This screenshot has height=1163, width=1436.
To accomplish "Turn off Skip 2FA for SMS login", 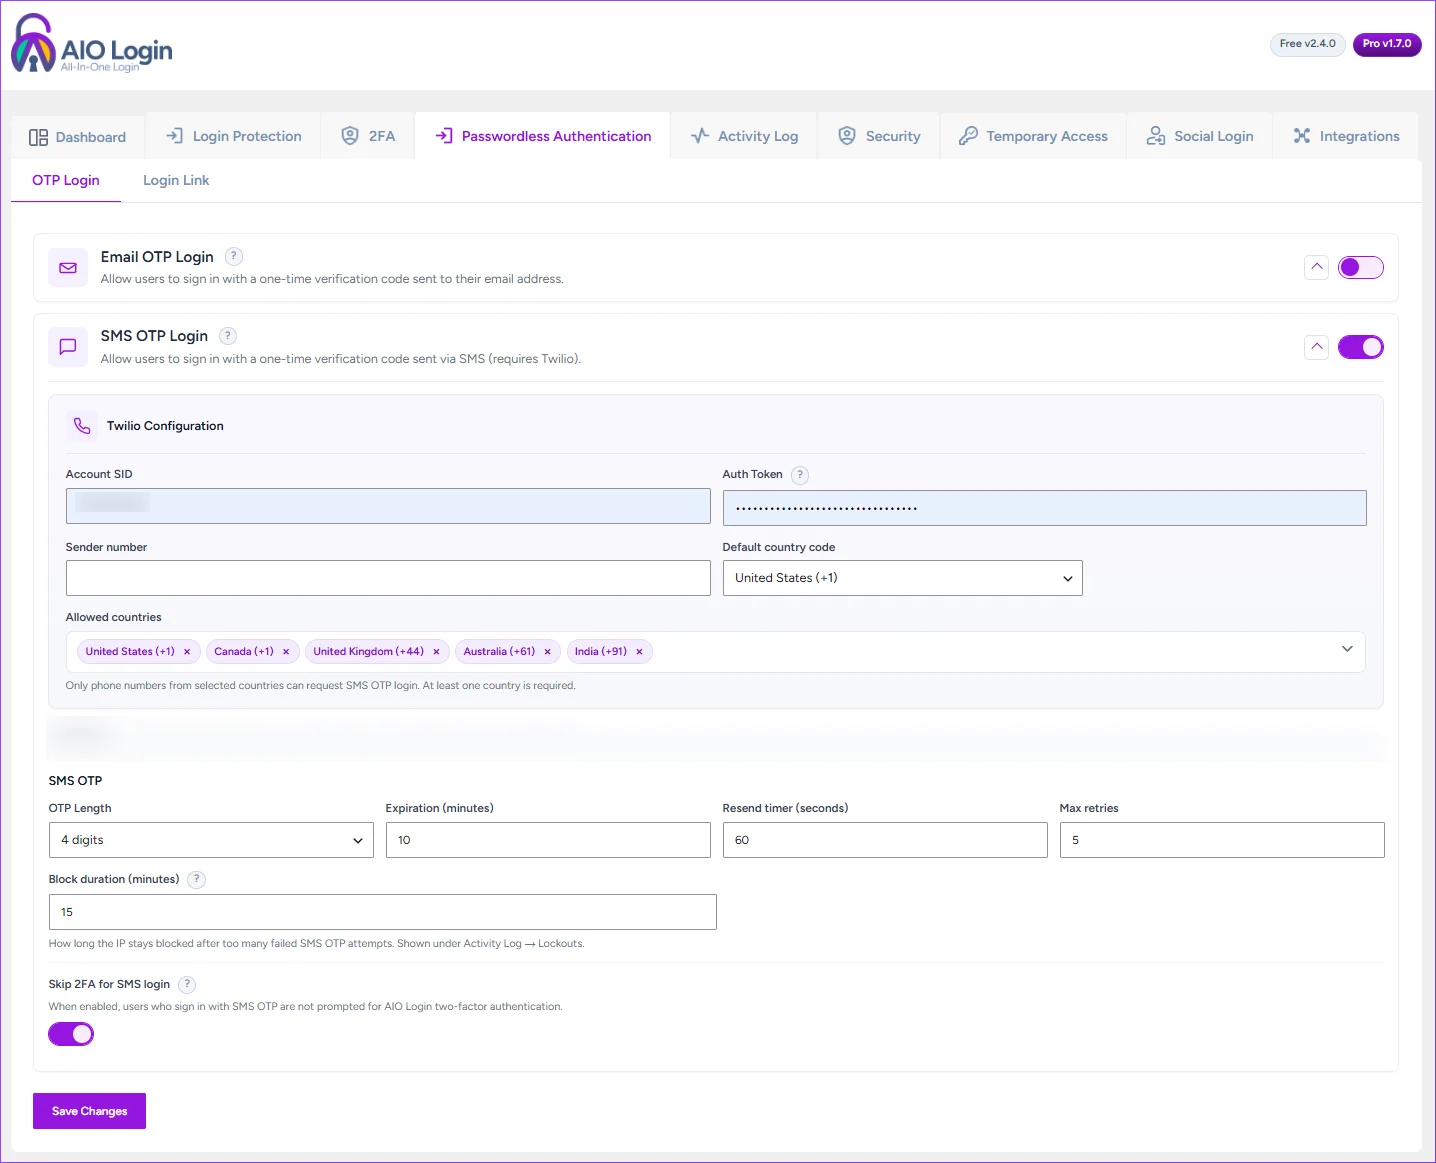I will click(x=71, y=1034).
